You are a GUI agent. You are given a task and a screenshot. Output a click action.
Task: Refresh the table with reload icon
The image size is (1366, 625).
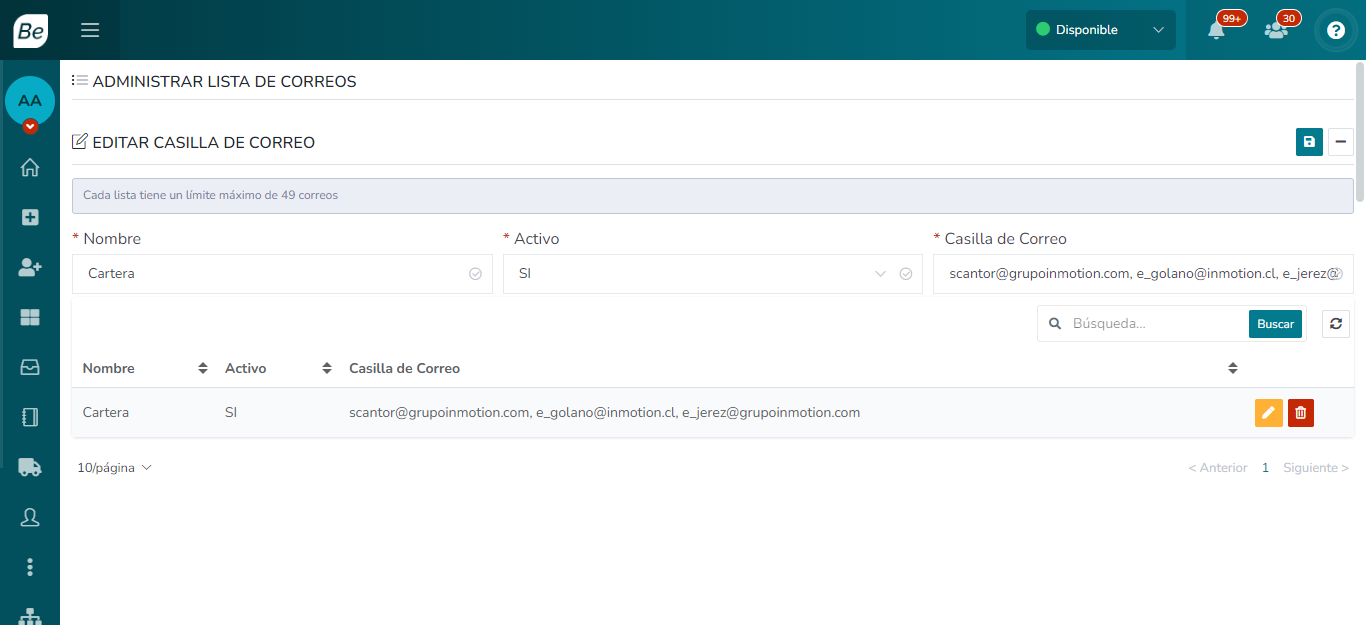tap(1335, 324)
